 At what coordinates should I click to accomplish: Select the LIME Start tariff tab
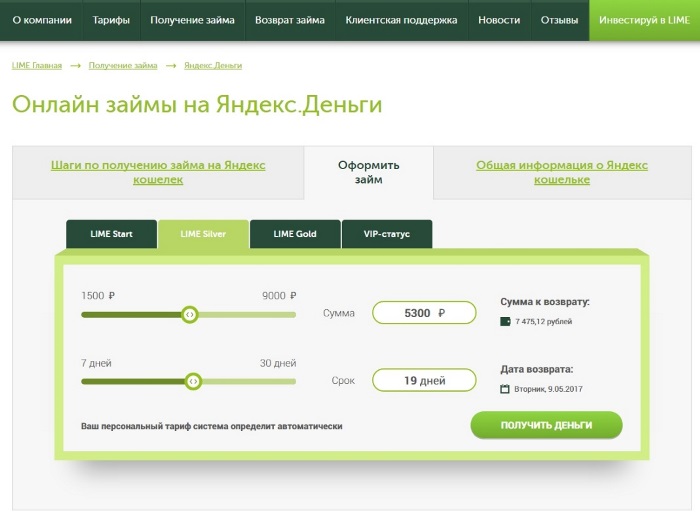111,234
